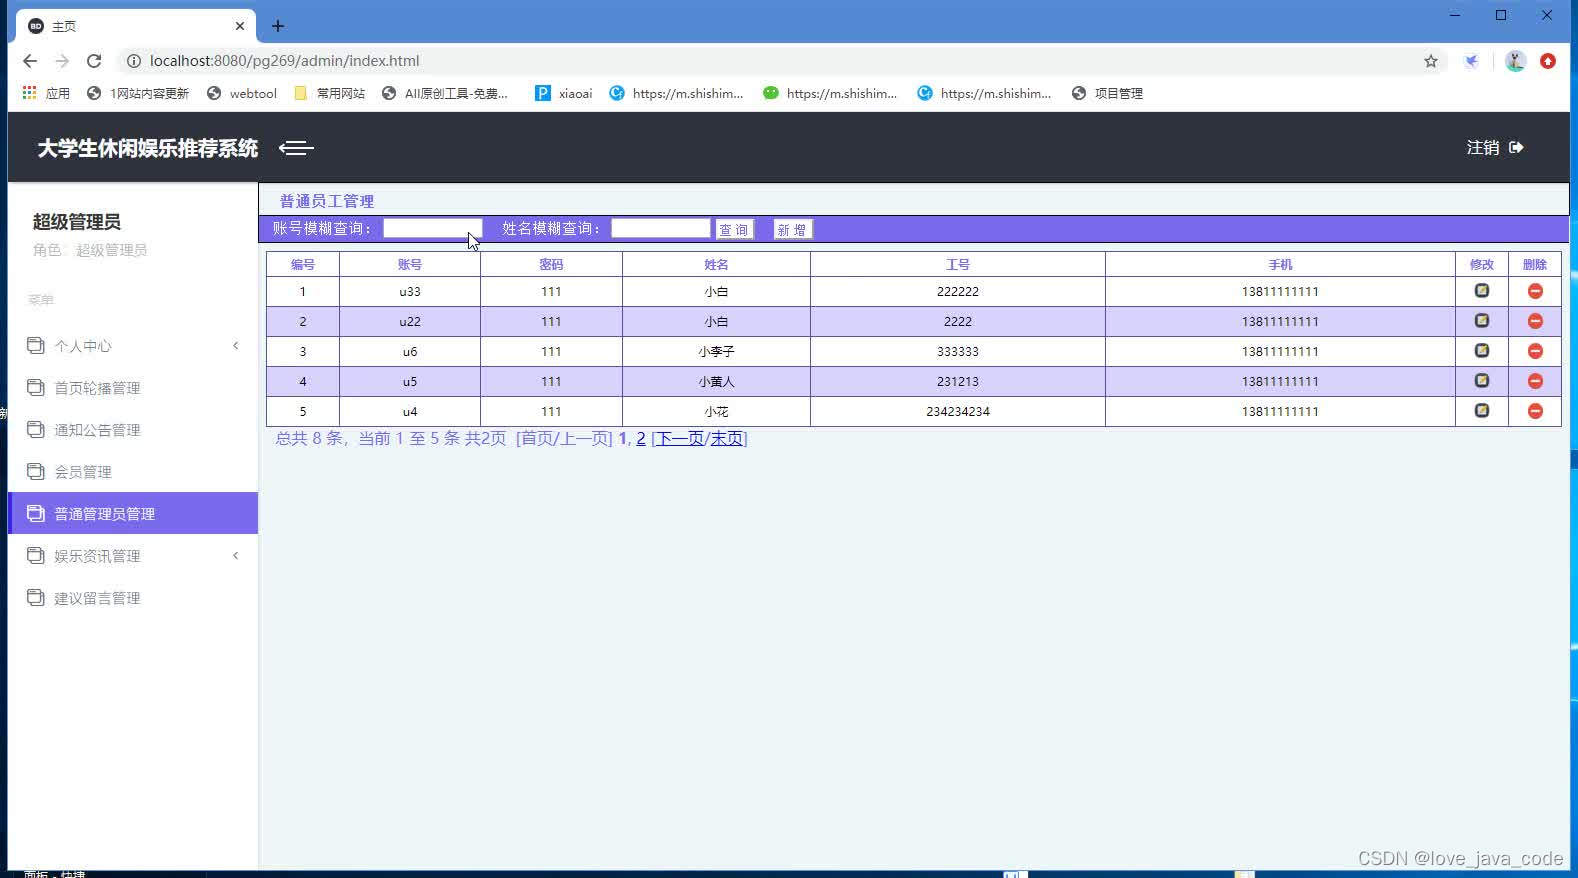The height and width of the screenshot is (878, 1578).
Task: Toggle the sidebar with the hamburger arrow icon
Action: click(x=296, y=148)
